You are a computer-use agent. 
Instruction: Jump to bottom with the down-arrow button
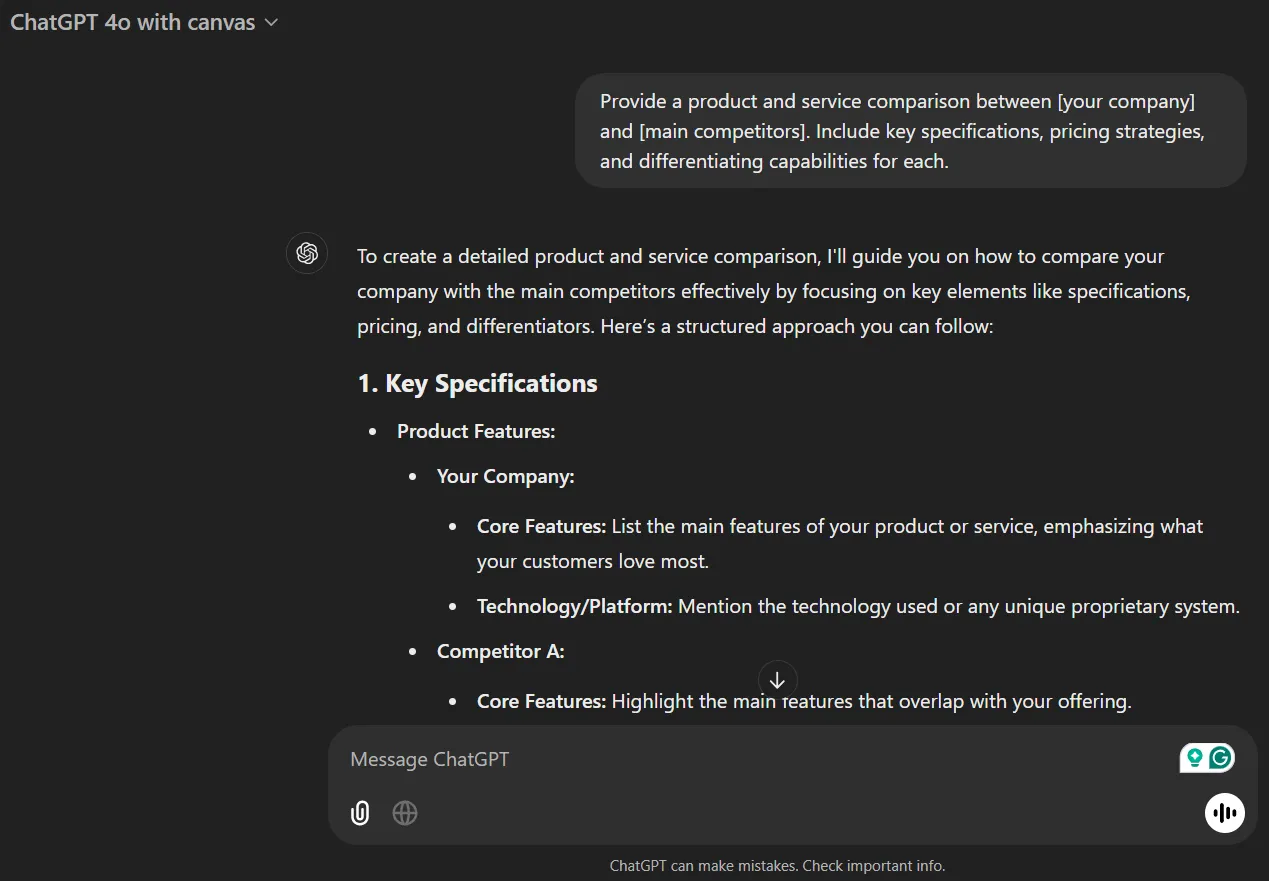777,680
